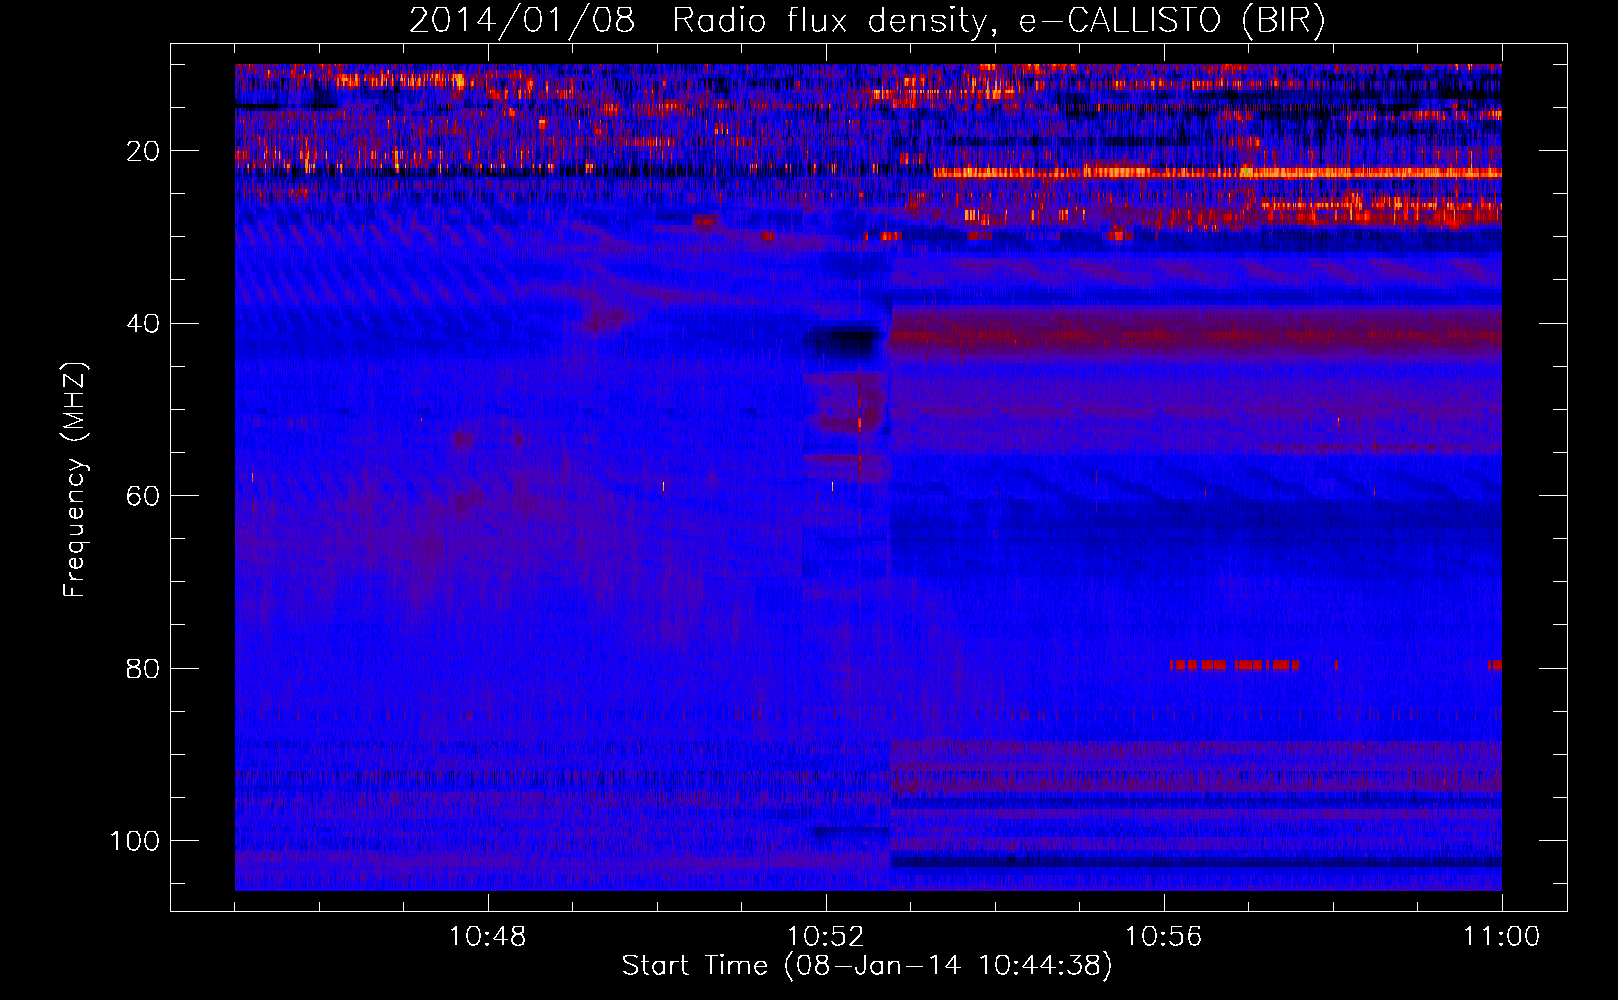Click the bright yellow band near 22 MHz

coord(1217,173)
